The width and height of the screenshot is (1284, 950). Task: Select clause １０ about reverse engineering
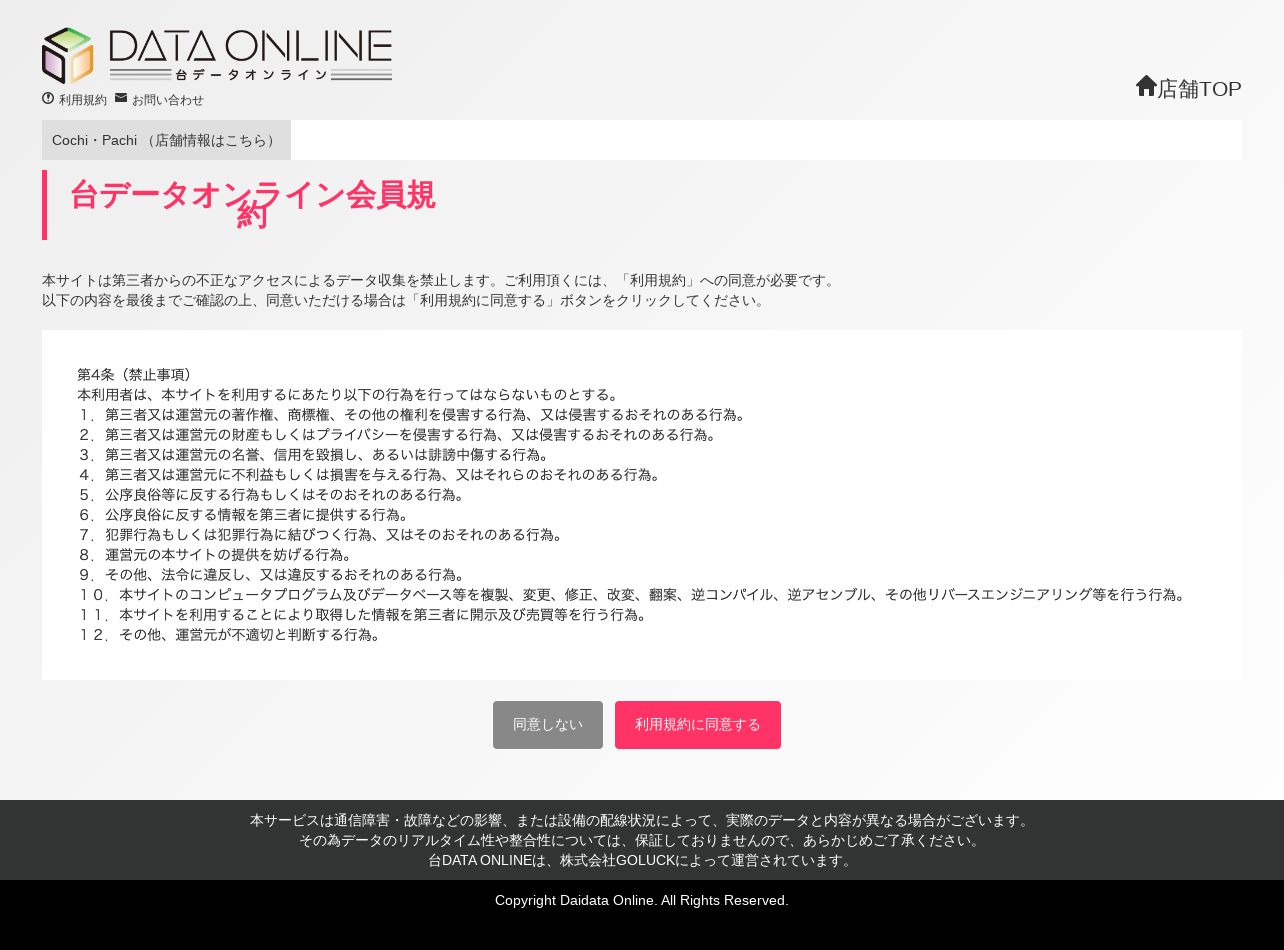[634, 595]
